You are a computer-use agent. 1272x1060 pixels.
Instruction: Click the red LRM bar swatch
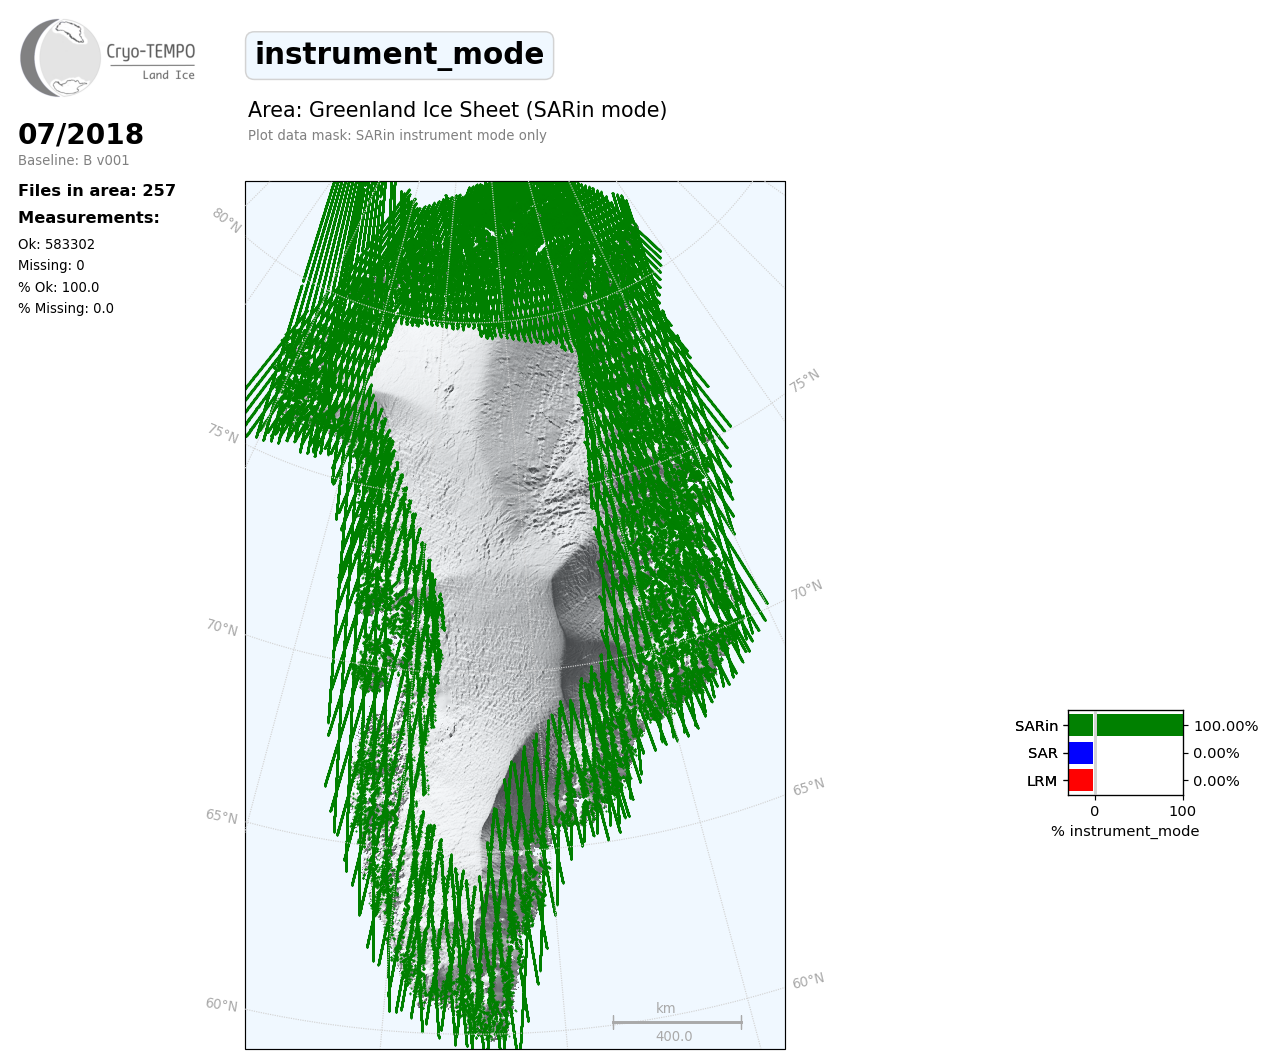(x=1081, y=780)
